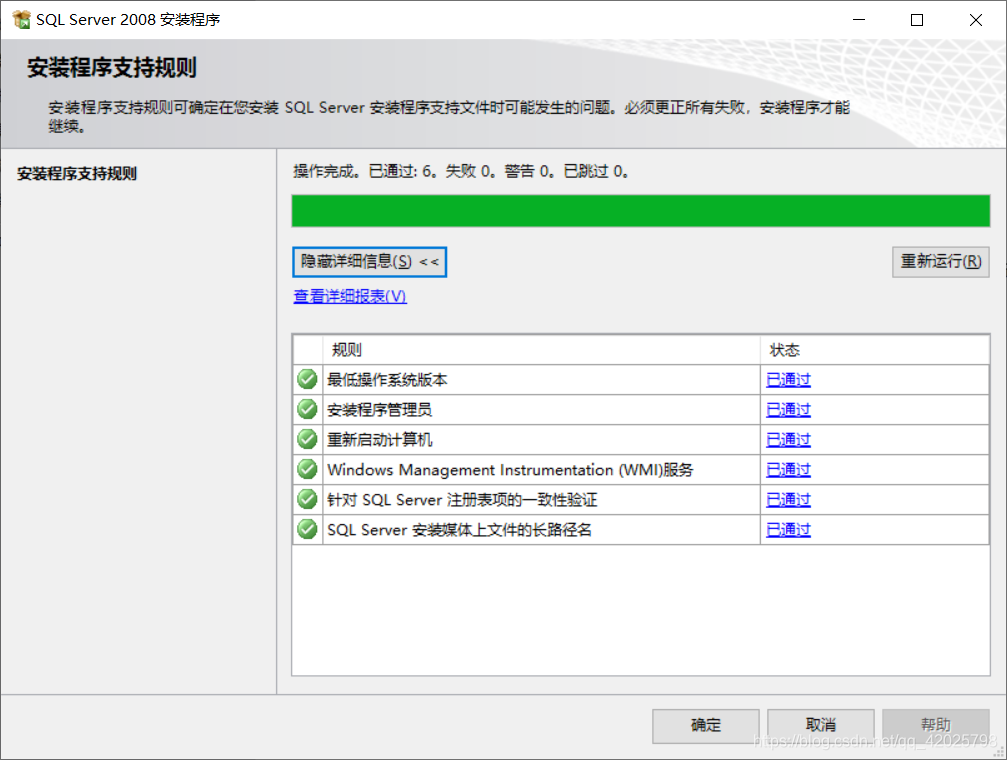
Task: Select 针对 SQL Server 注册表项的一致性验证 text
Action: 462,500
